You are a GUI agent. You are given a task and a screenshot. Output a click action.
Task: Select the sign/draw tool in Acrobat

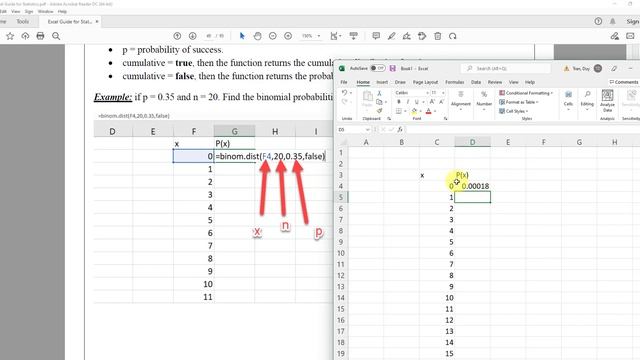coord(407,36)
